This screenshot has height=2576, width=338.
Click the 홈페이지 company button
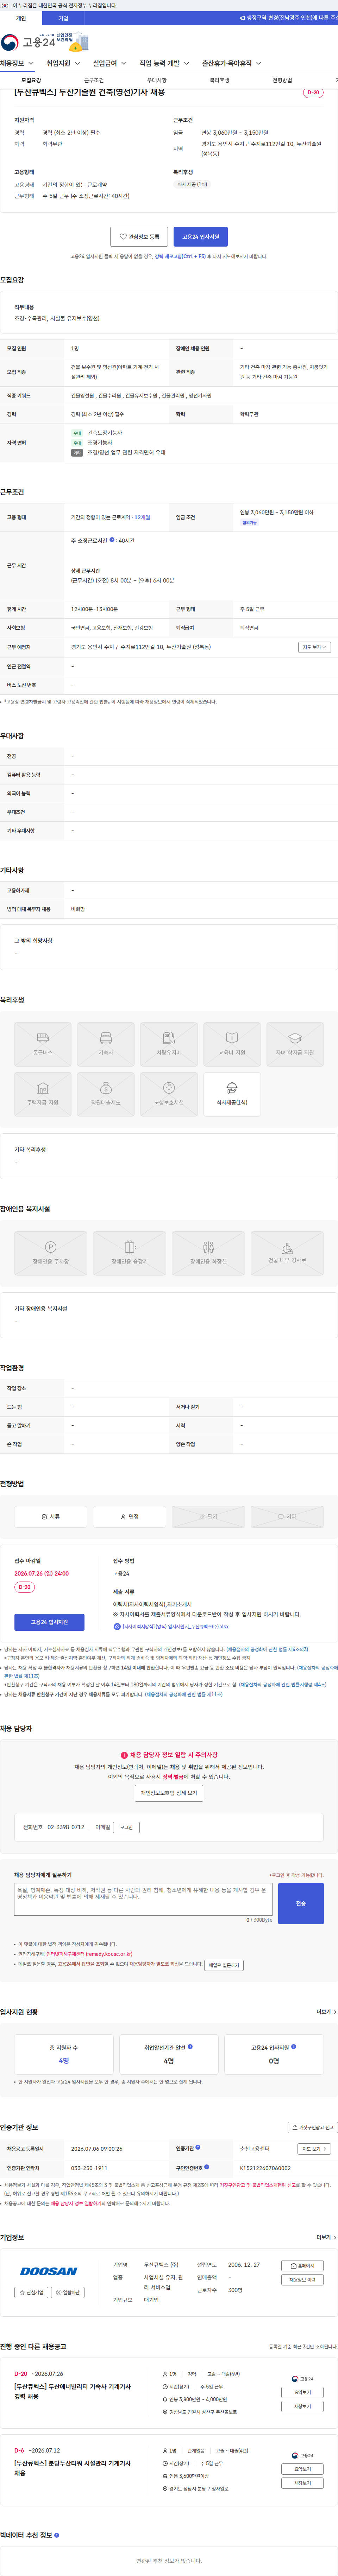tap(302, 2266)
